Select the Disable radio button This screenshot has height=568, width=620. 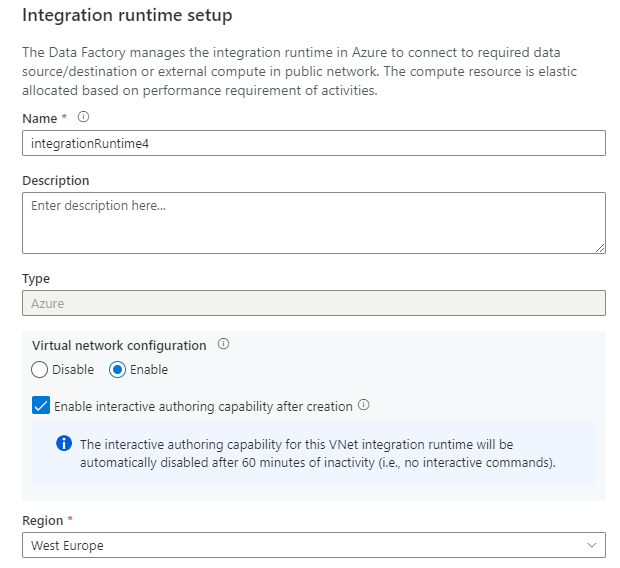click(x=40, y=370)
